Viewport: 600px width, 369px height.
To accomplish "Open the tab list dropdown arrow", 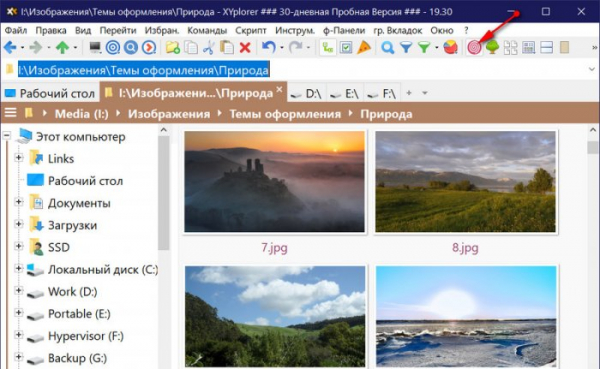I will [425, 93].
